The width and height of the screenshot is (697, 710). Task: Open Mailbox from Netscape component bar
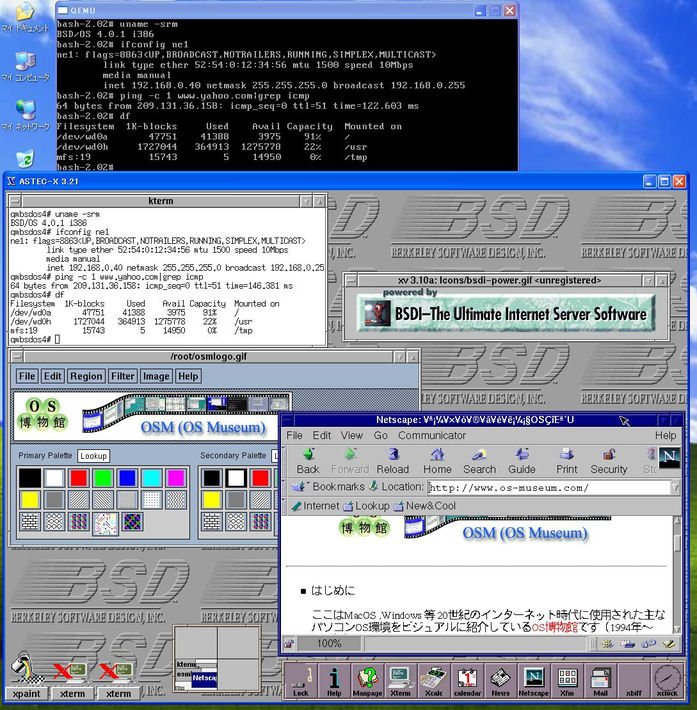pyautogui.click(x=628, y=643)
